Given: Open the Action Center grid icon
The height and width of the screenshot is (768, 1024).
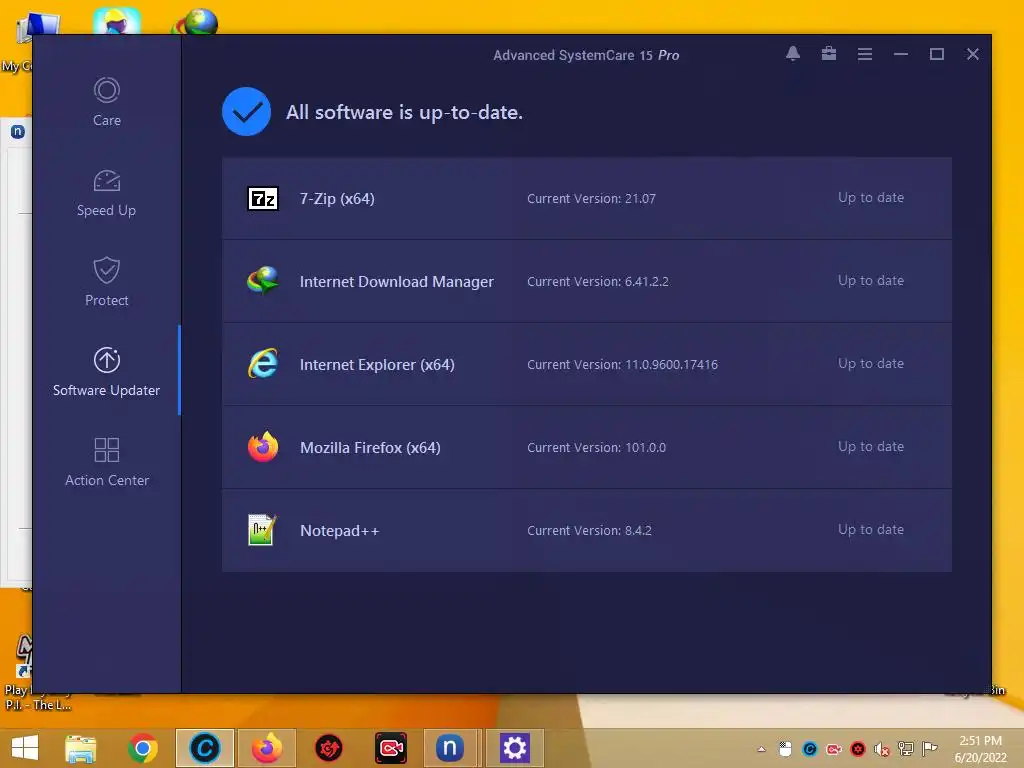Looking at the screenshot, I should pyautogui.click(x=106, y=449).
